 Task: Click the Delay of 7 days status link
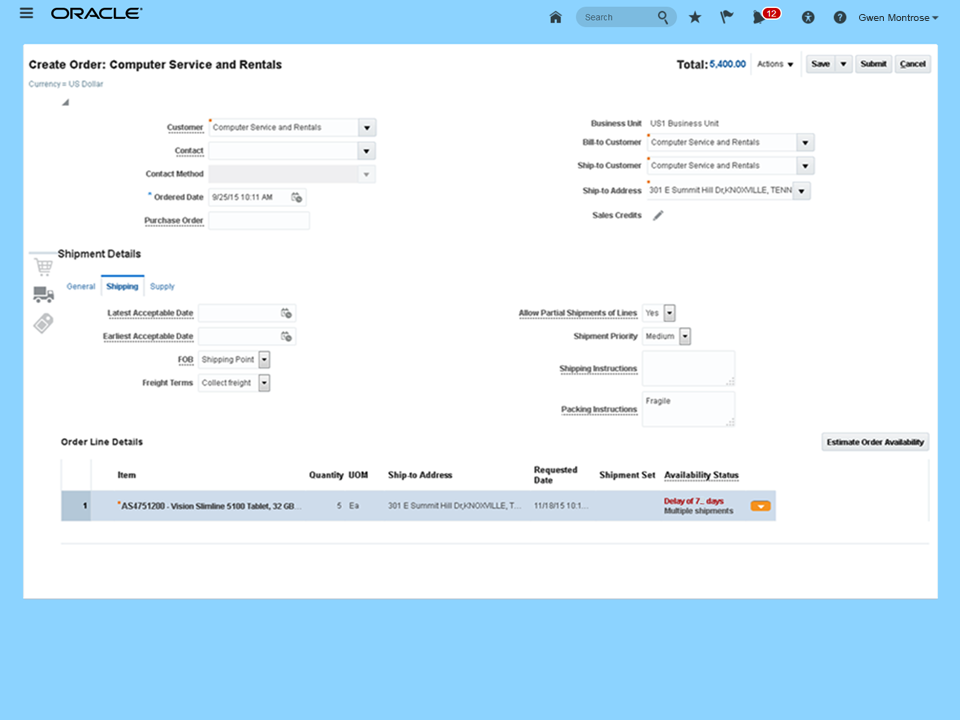pyautogui.click(x=694, y=501)
